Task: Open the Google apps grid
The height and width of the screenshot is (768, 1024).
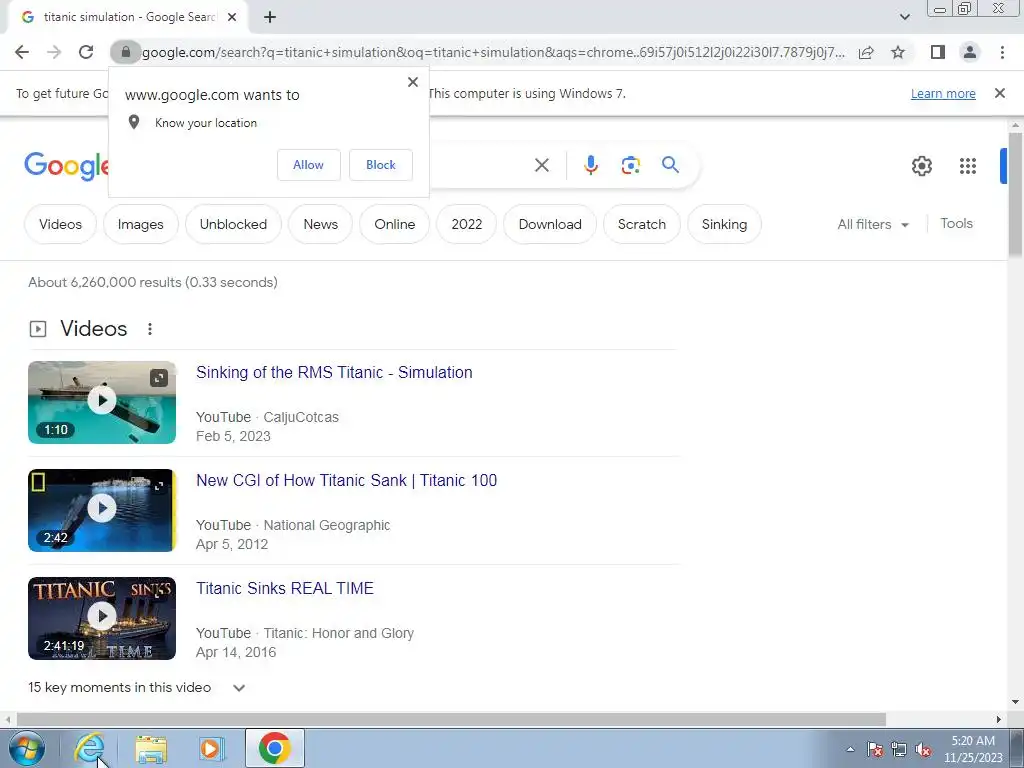Action: click(x=968, y=166)
